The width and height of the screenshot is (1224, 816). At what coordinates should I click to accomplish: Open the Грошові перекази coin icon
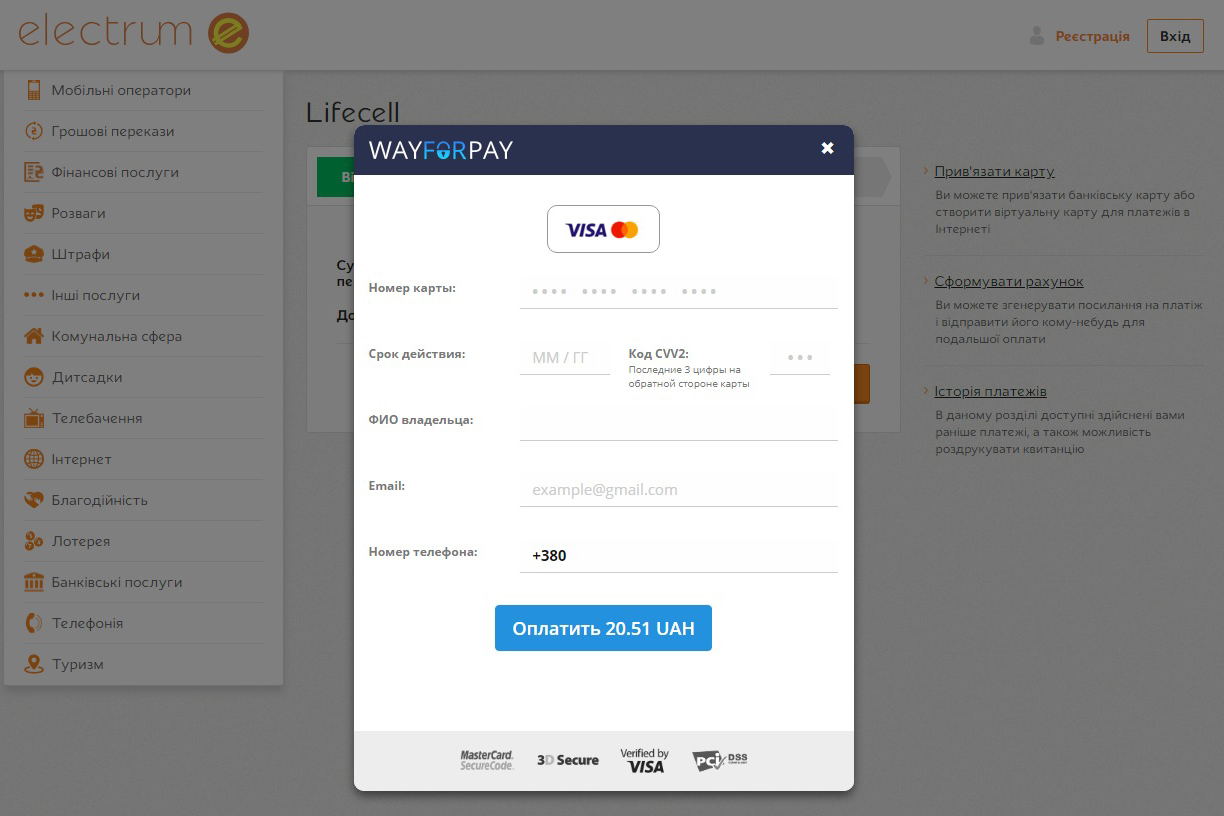34,131
